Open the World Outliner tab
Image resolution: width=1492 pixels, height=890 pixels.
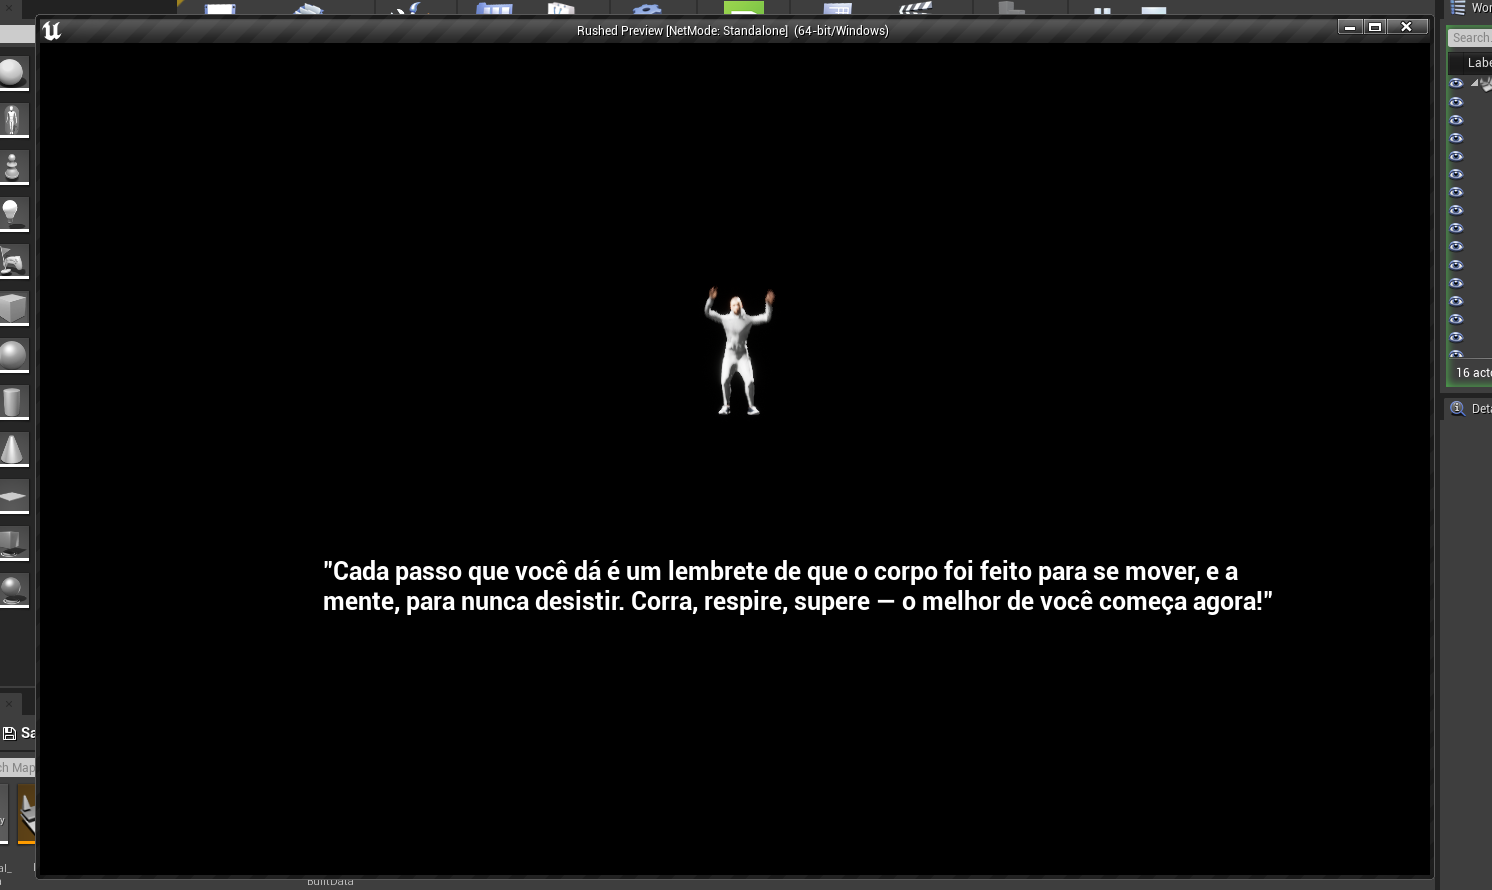coord(1470,8)
